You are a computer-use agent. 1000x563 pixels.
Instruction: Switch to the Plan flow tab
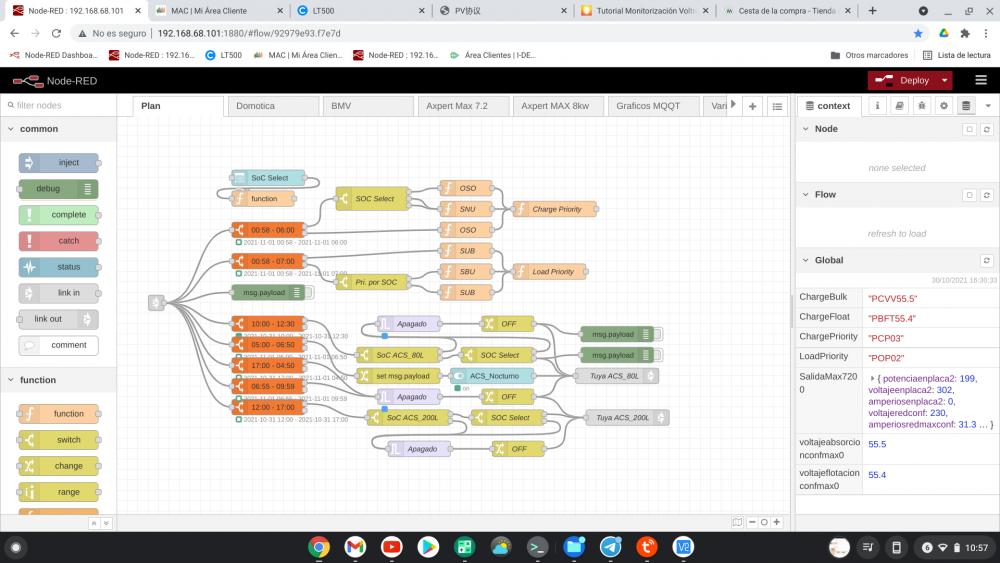(x=179, y=106)
